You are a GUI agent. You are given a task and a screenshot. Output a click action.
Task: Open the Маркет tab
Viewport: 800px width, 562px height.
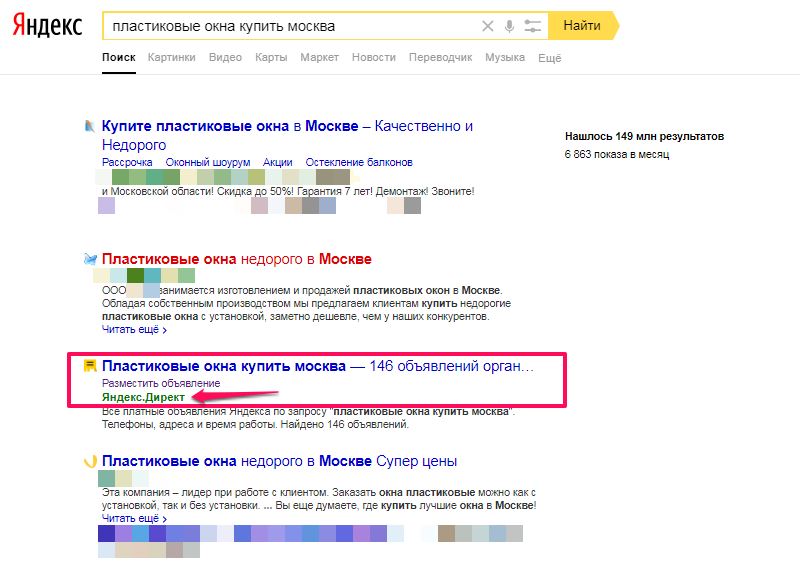[319, 58]
